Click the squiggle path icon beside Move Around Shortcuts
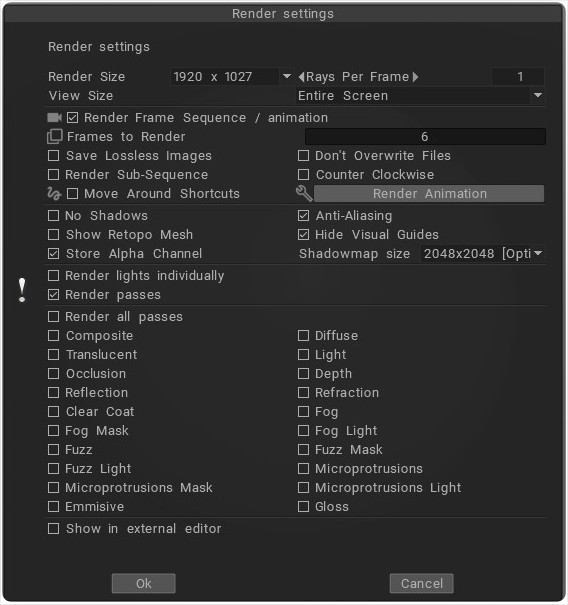 [54, 193]
